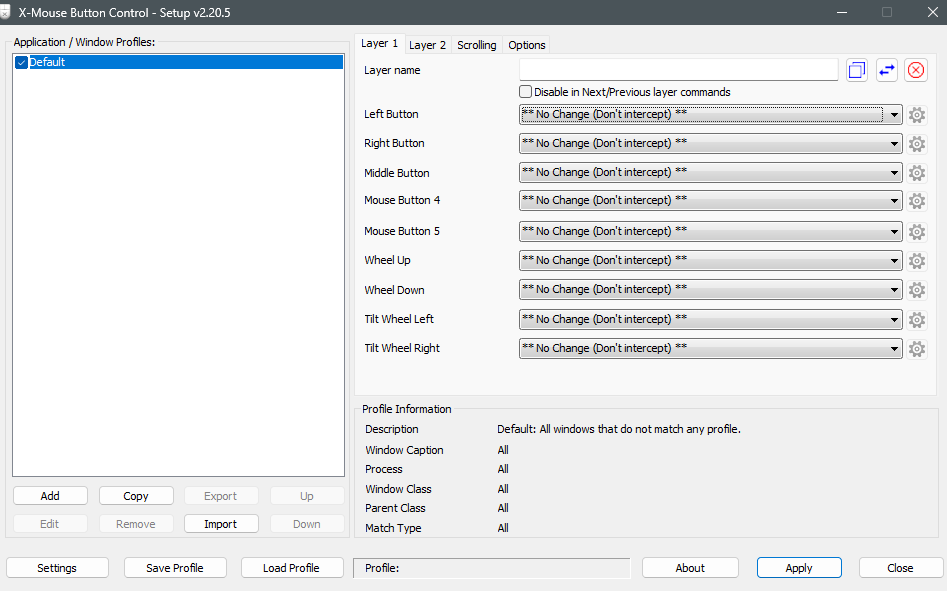Screen dimensions: 947x591
Task: Open Middle Button settings gear
Action: pos(917,173)
